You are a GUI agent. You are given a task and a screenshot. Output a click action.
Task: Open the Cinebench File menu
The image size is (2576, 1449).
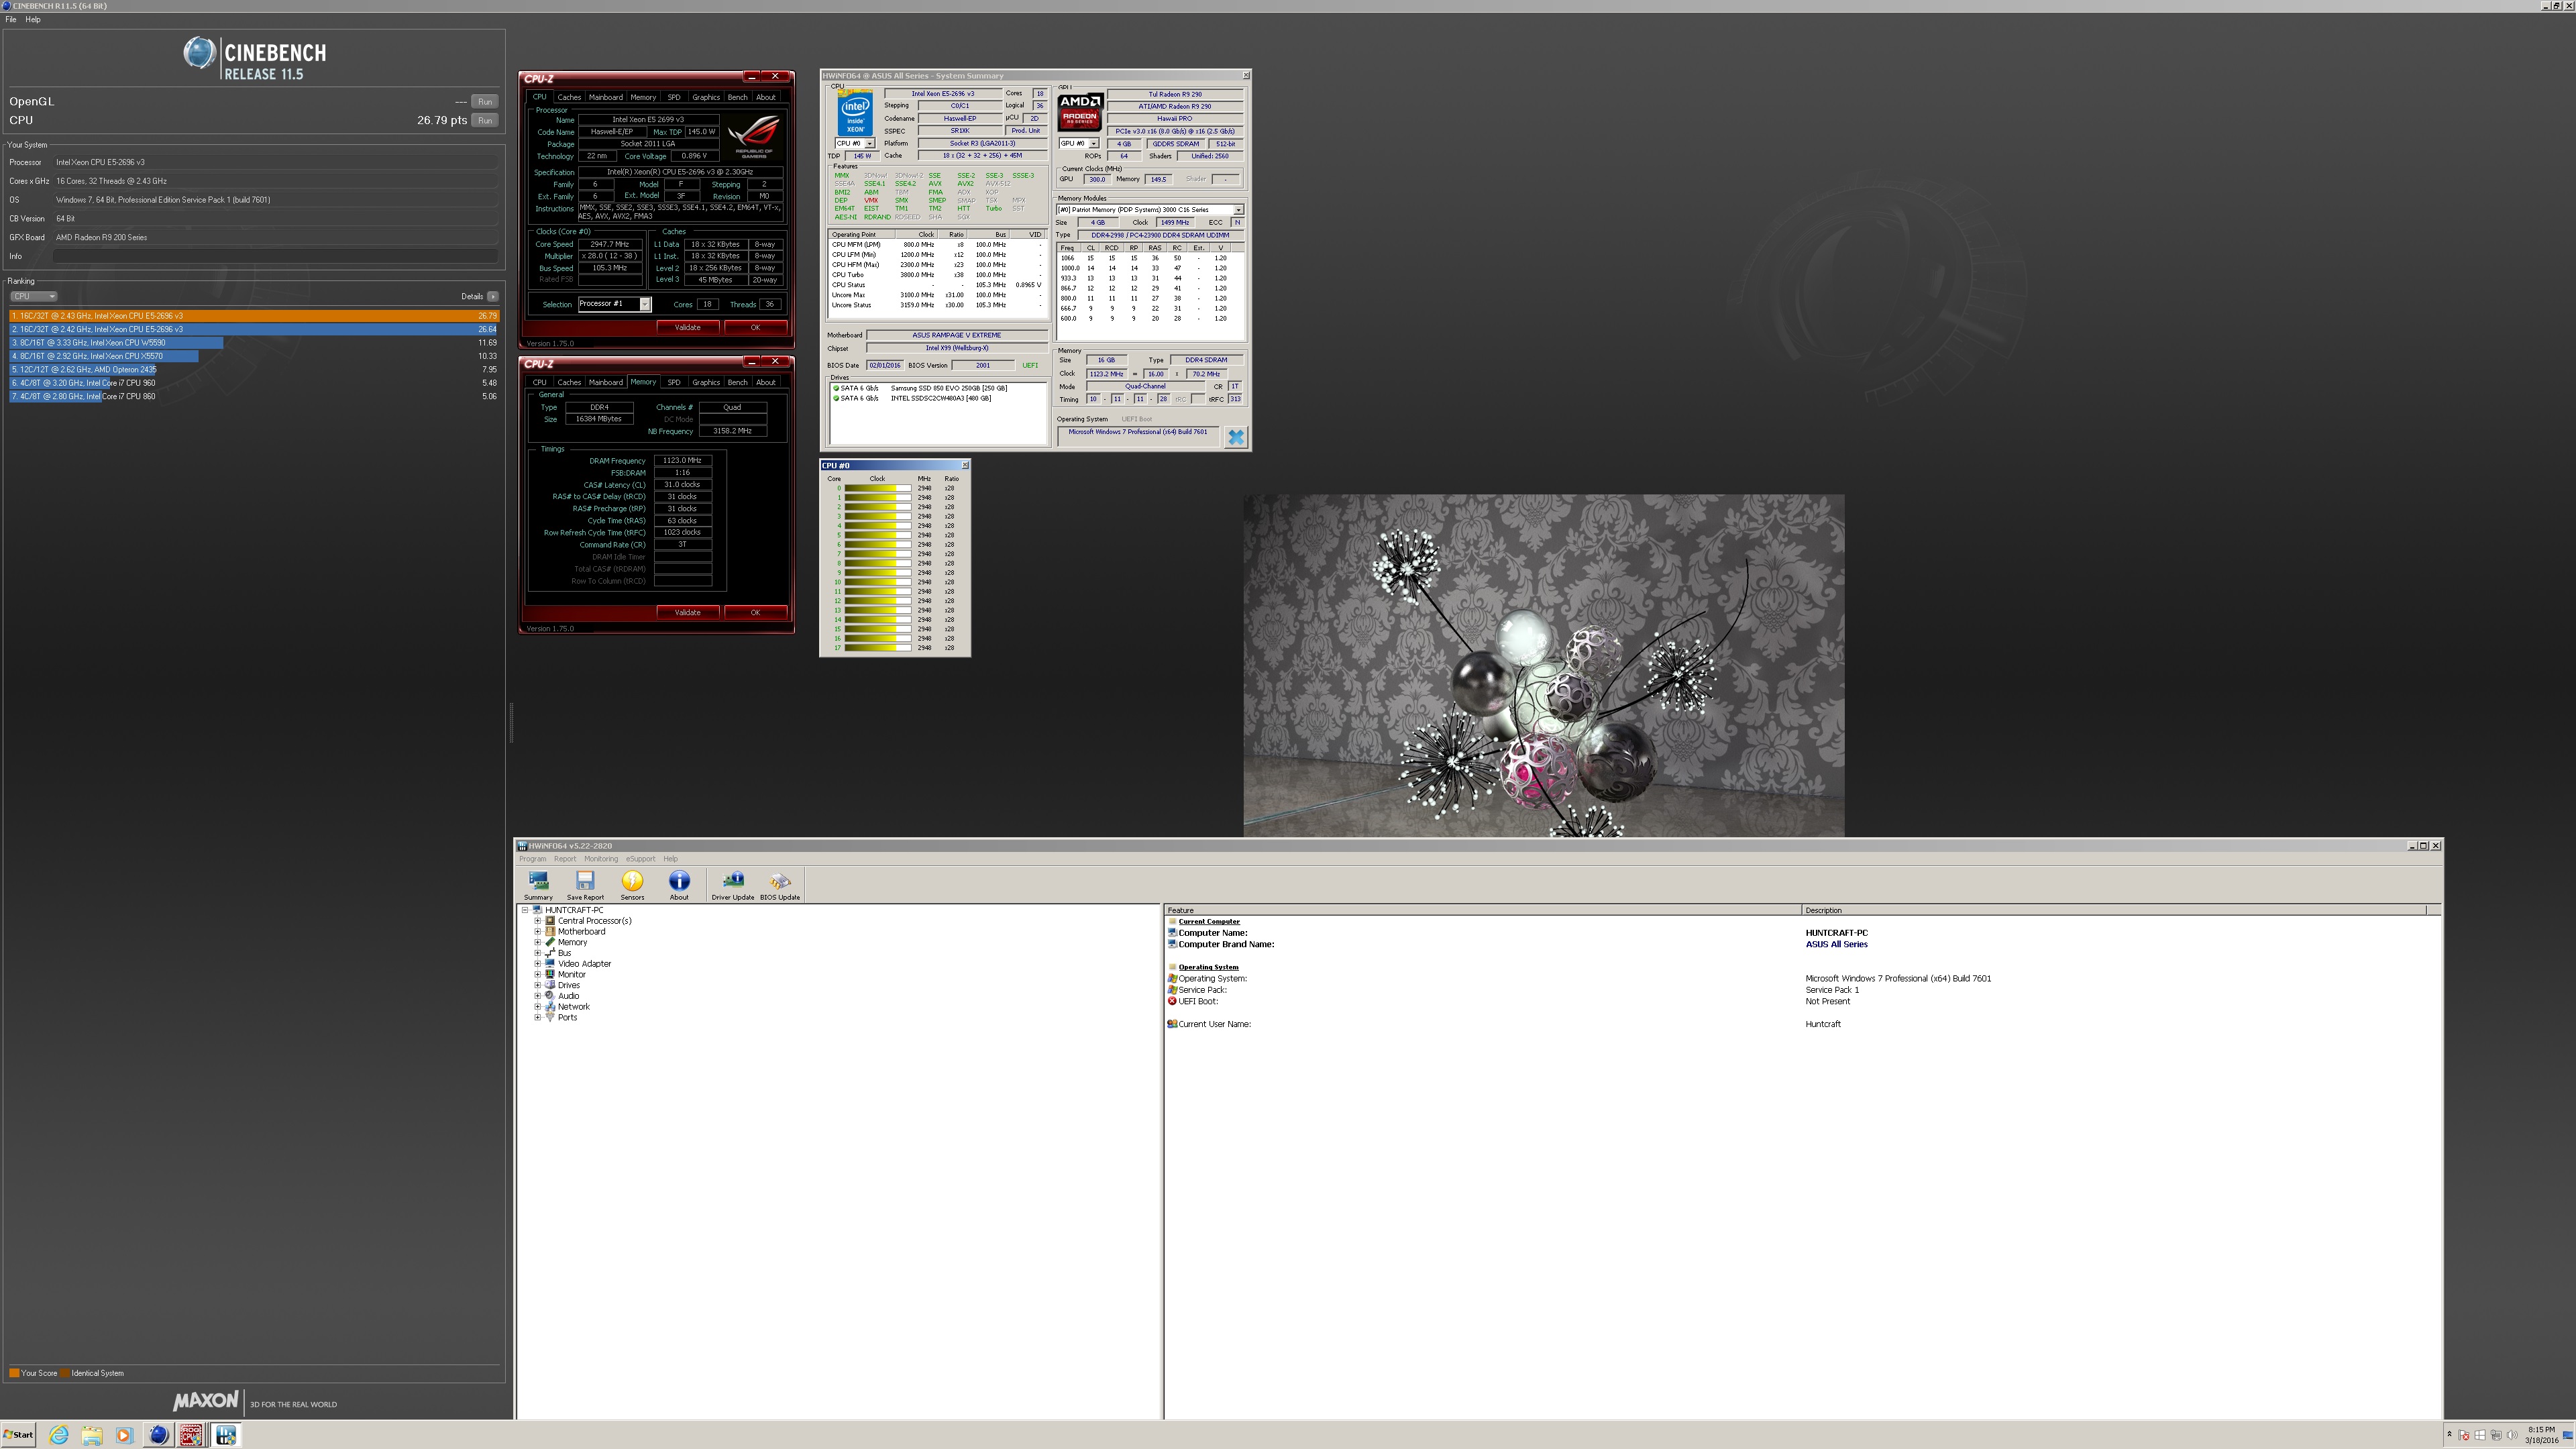click(x=11, y=19)
